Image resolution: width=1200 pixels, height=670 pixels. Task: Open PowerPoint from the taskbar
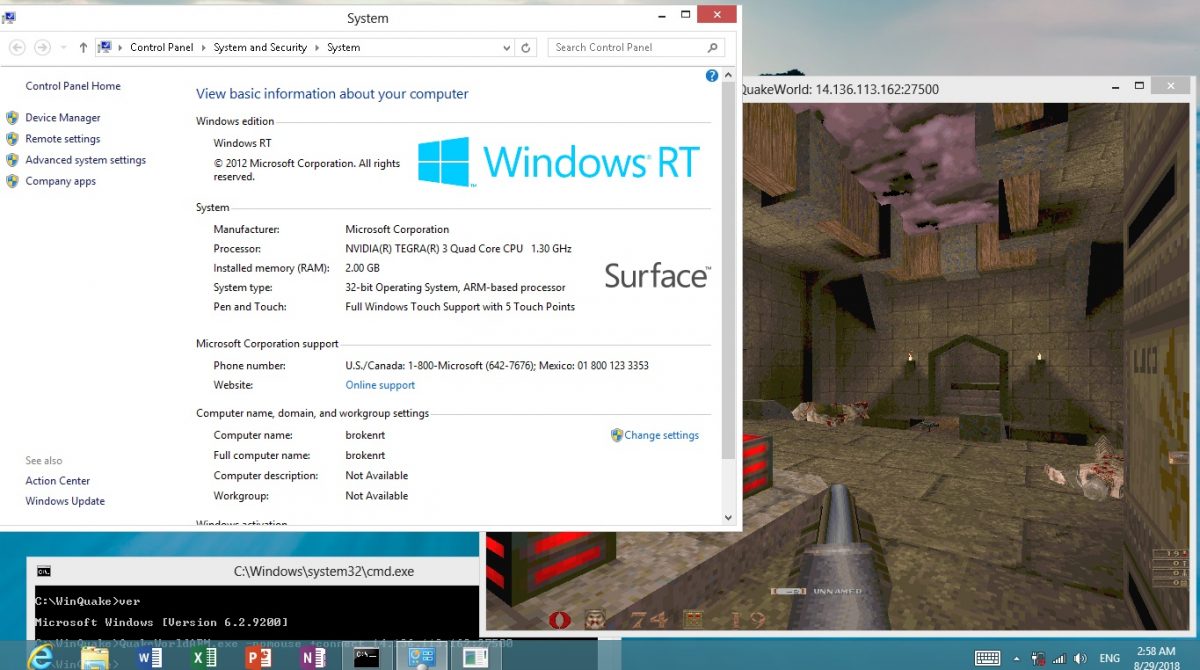256,657
